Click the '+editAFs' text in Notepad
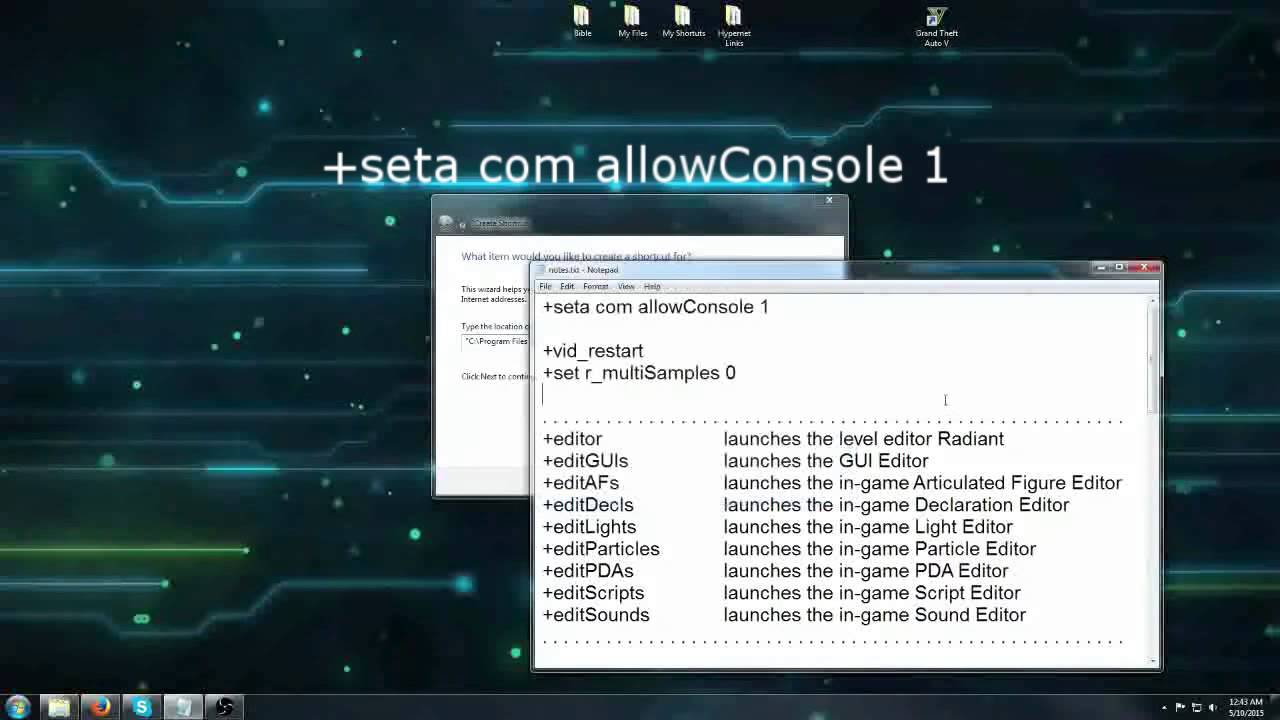1280x720 pixels. pos(580,483)
